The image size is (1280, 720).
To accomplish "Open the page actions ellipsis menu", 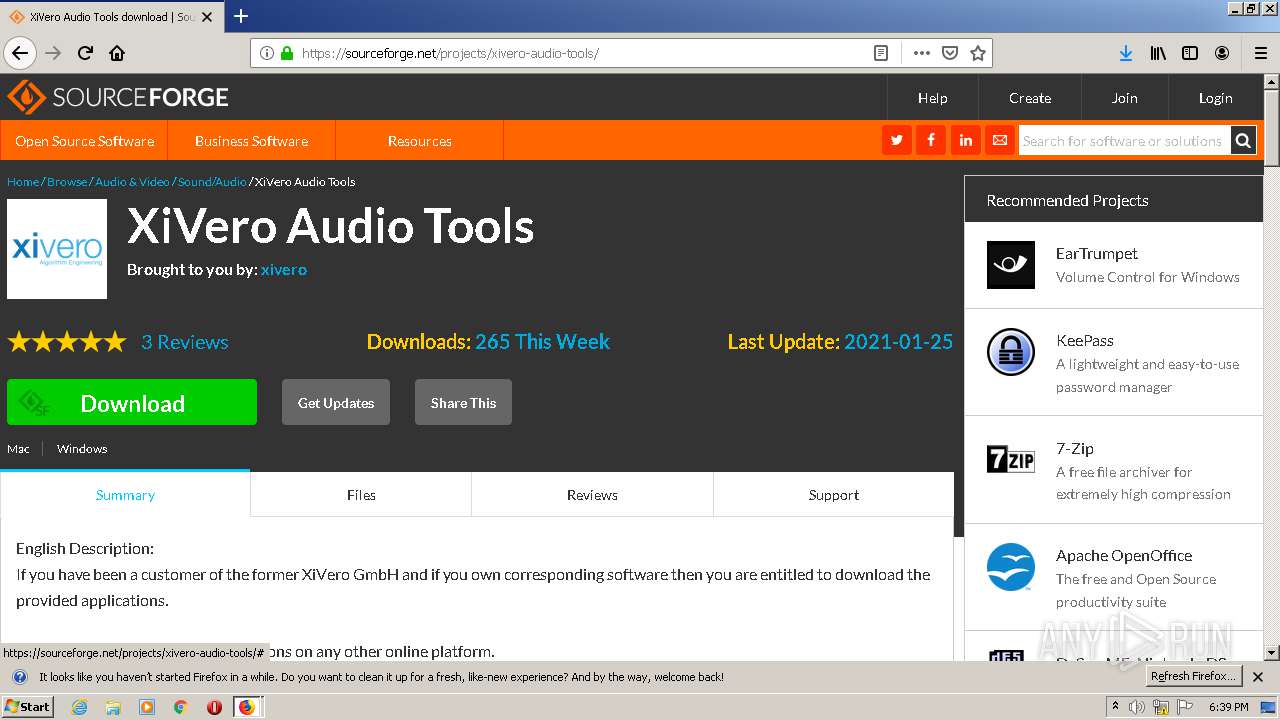I will click(922, 53).
